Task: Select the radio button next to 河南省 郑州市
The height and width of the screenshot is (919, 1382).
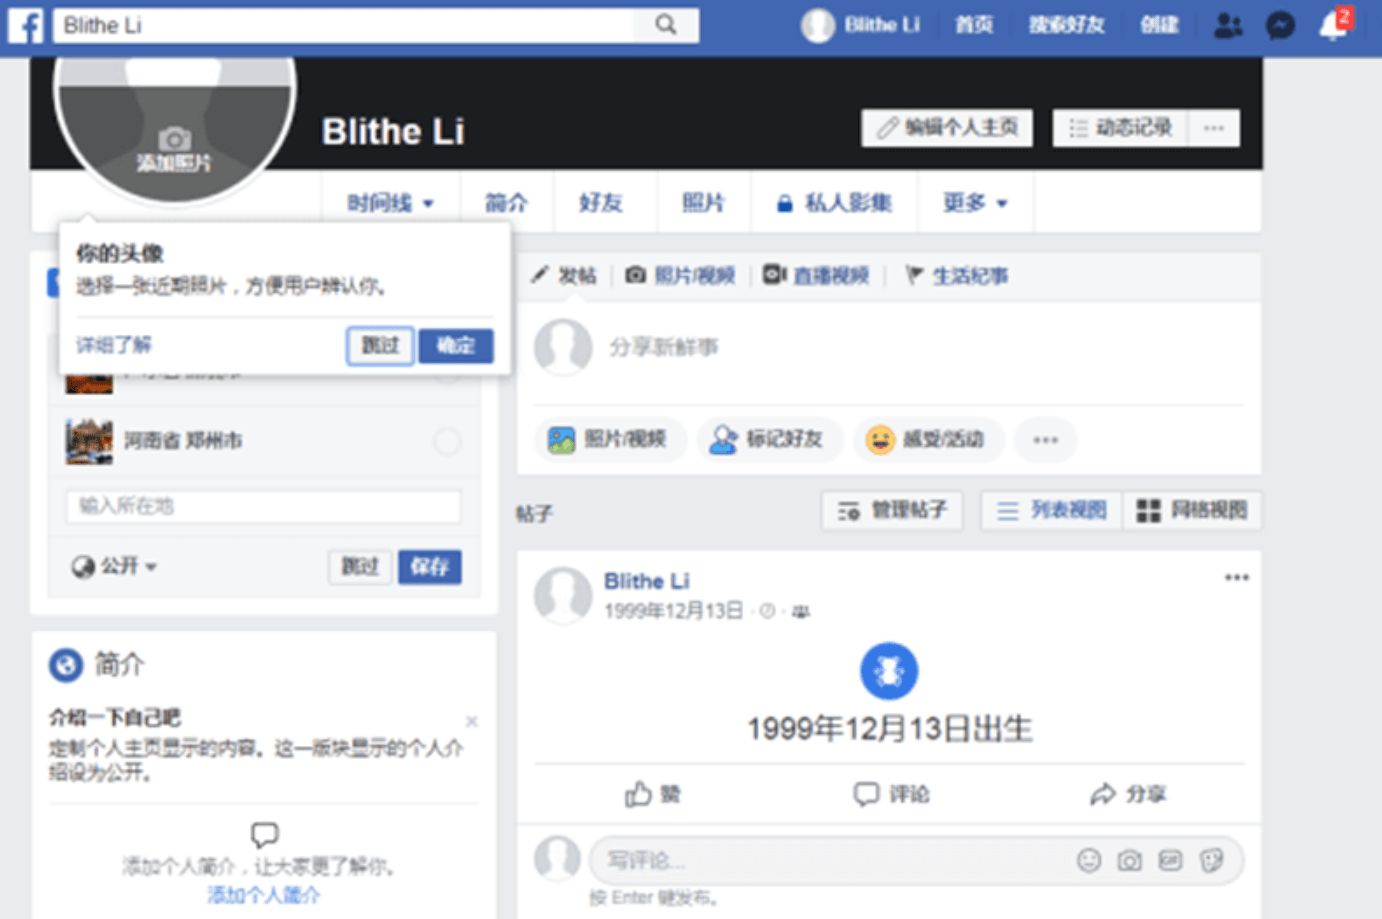Action: pos(447,441)
